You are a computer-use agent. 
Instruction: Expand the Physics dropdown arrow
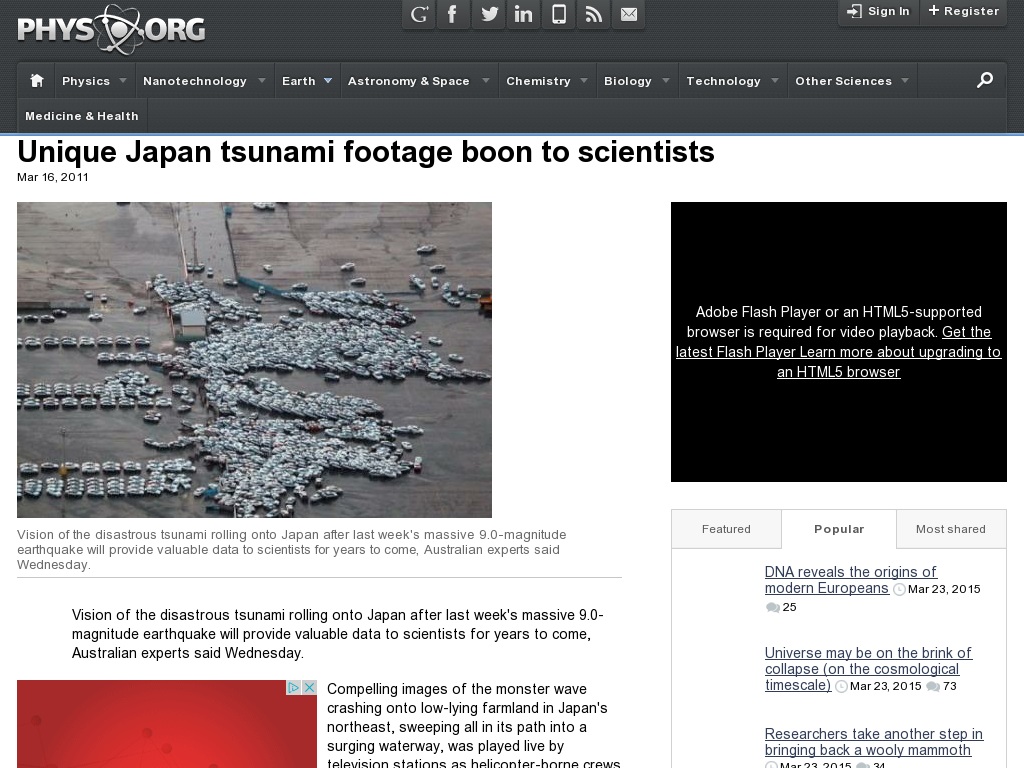123,80
